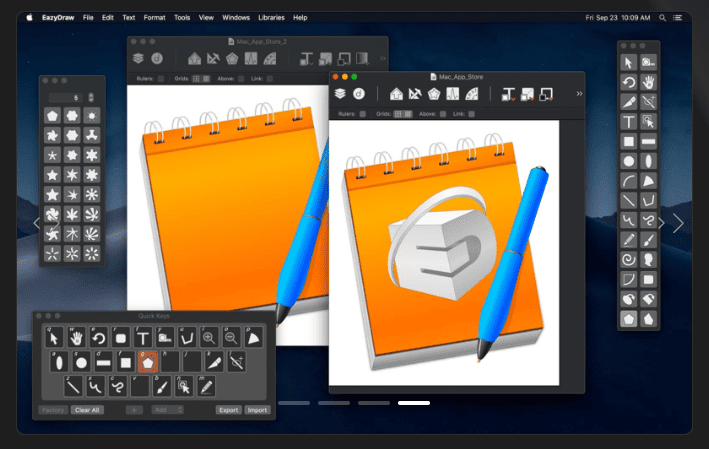Click the Clear All button in Quick Keys

[x=87, y=410]
